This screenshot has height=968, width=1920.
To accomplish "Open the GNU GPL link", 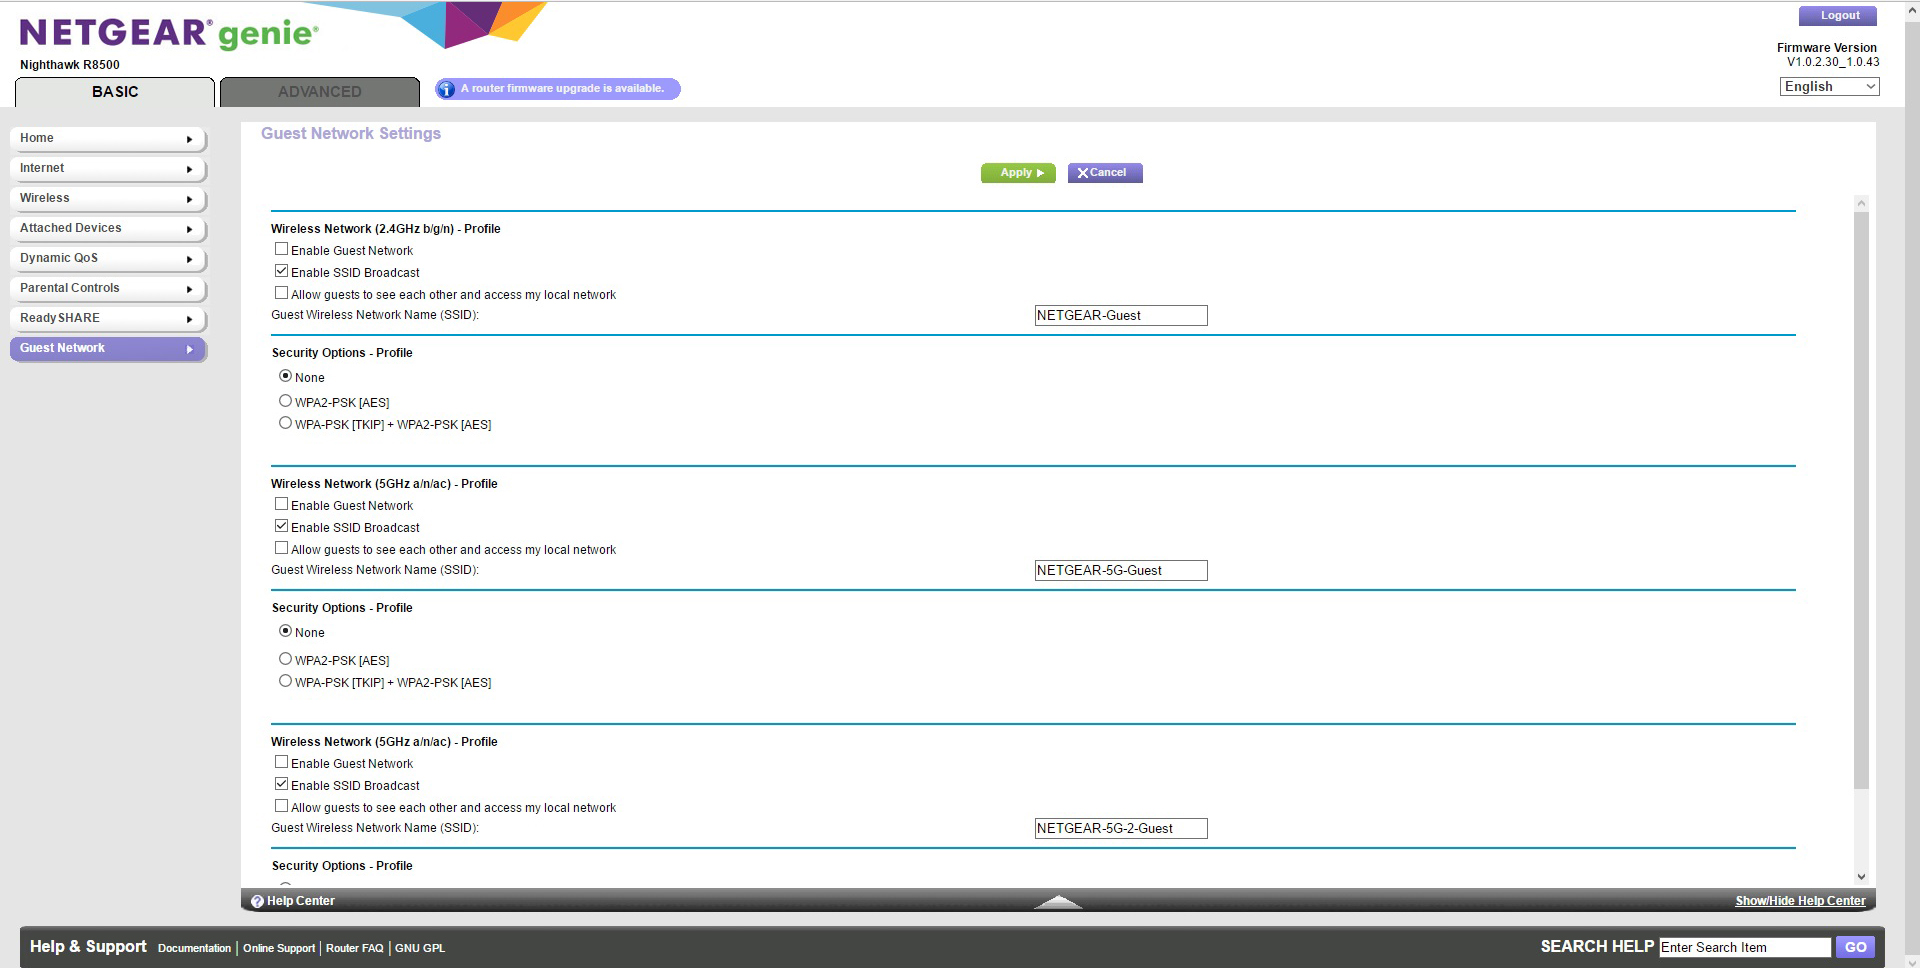I will click(x=420, y=948).
